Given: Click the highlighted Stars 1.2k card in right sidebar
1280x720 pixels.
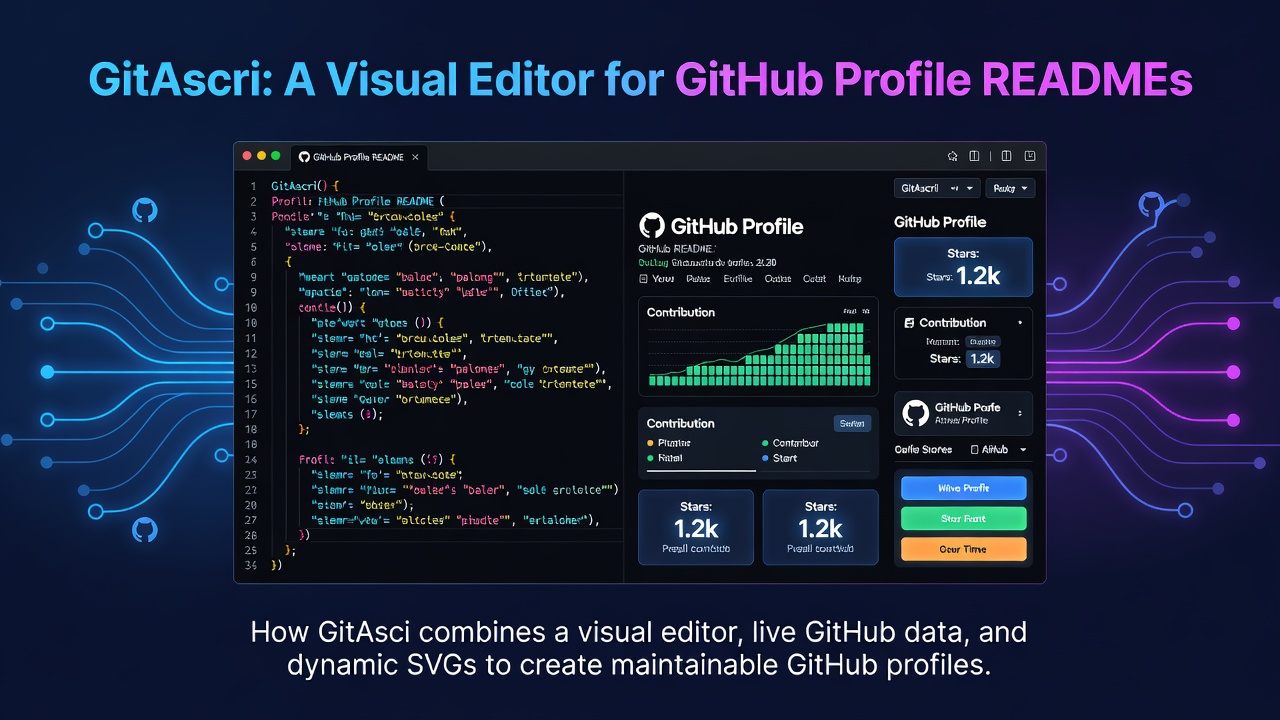Looking at the screenshot, I should point(963,267).
